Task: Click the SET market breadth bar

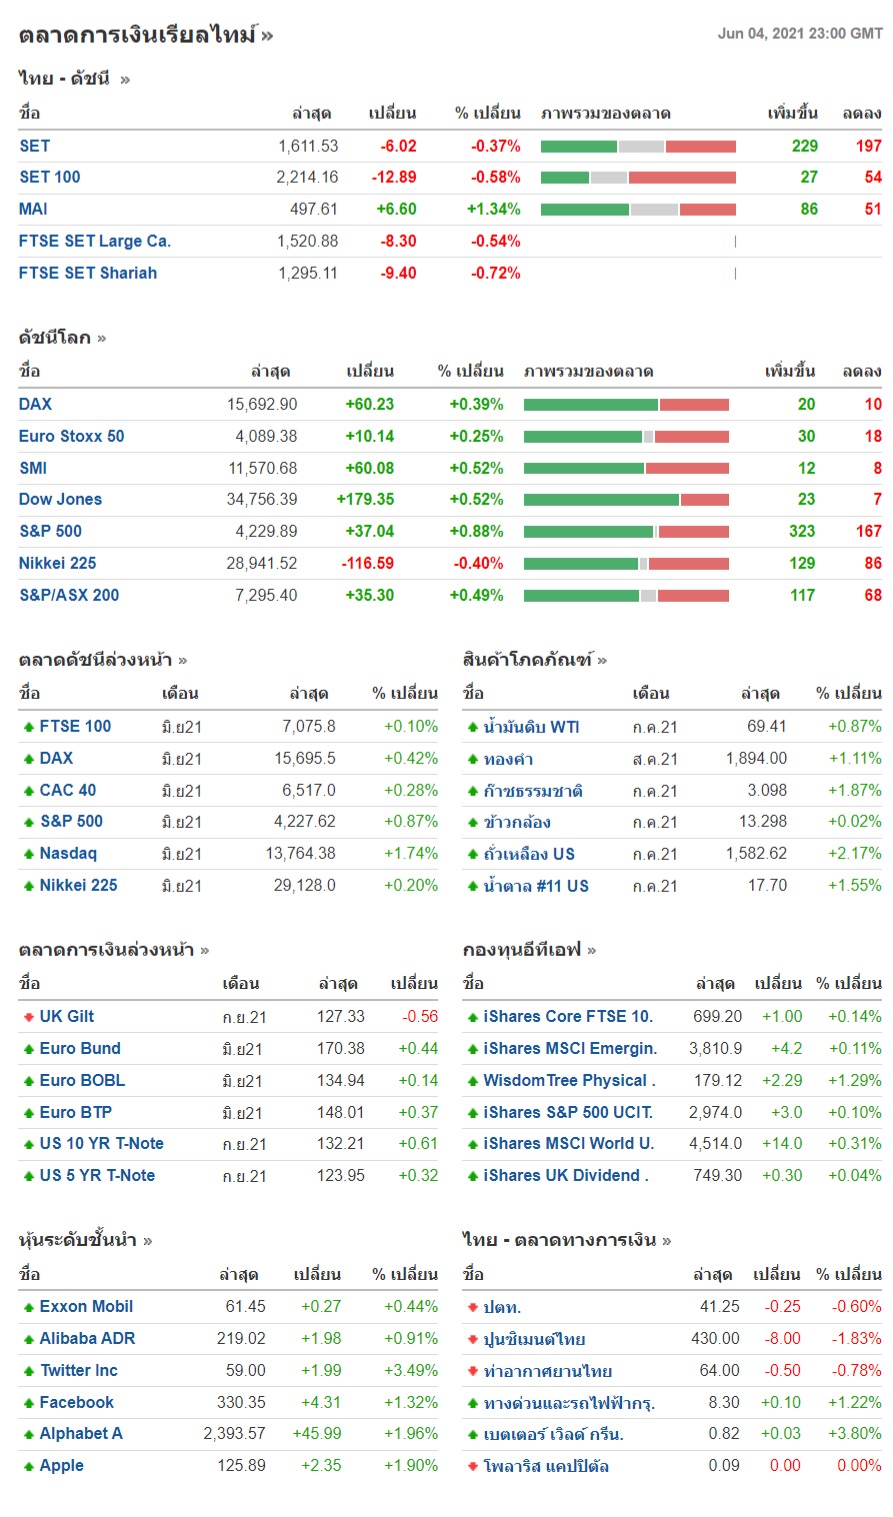Action: click(x=638, y=146)
